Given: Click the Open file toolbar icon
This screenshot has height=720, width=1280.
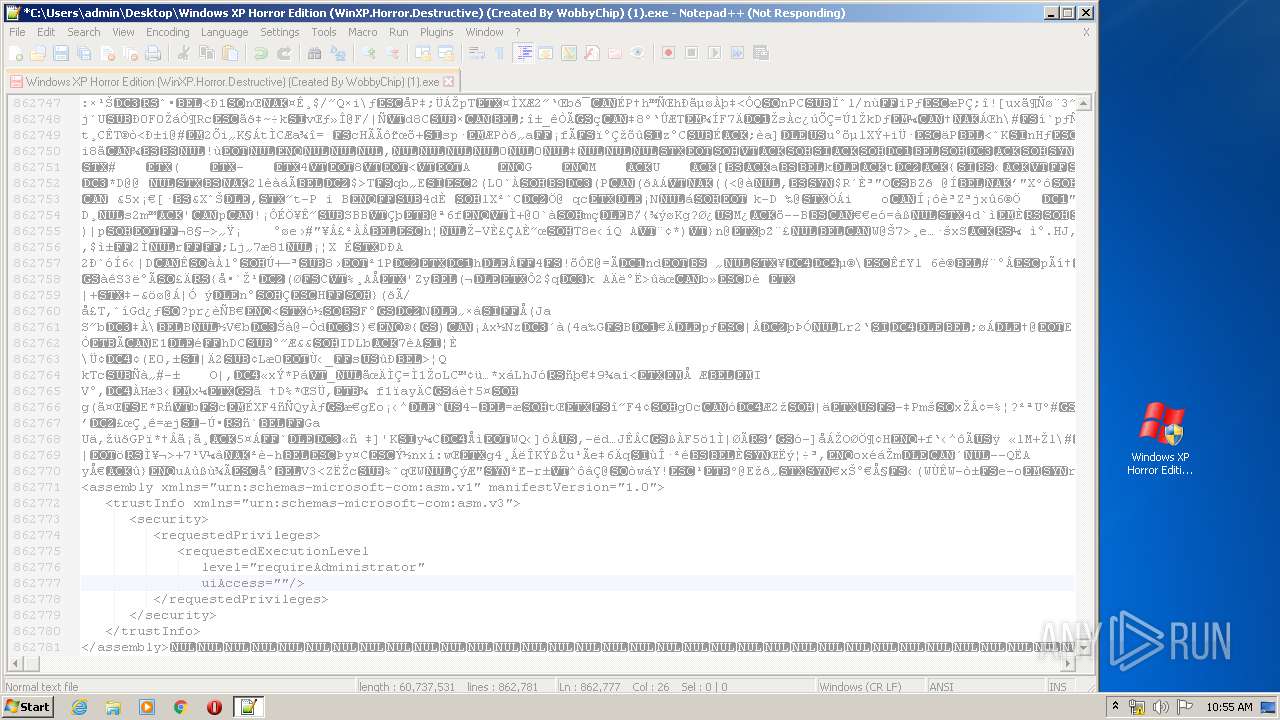Looking at the screenshot, I should pos(38,53).
